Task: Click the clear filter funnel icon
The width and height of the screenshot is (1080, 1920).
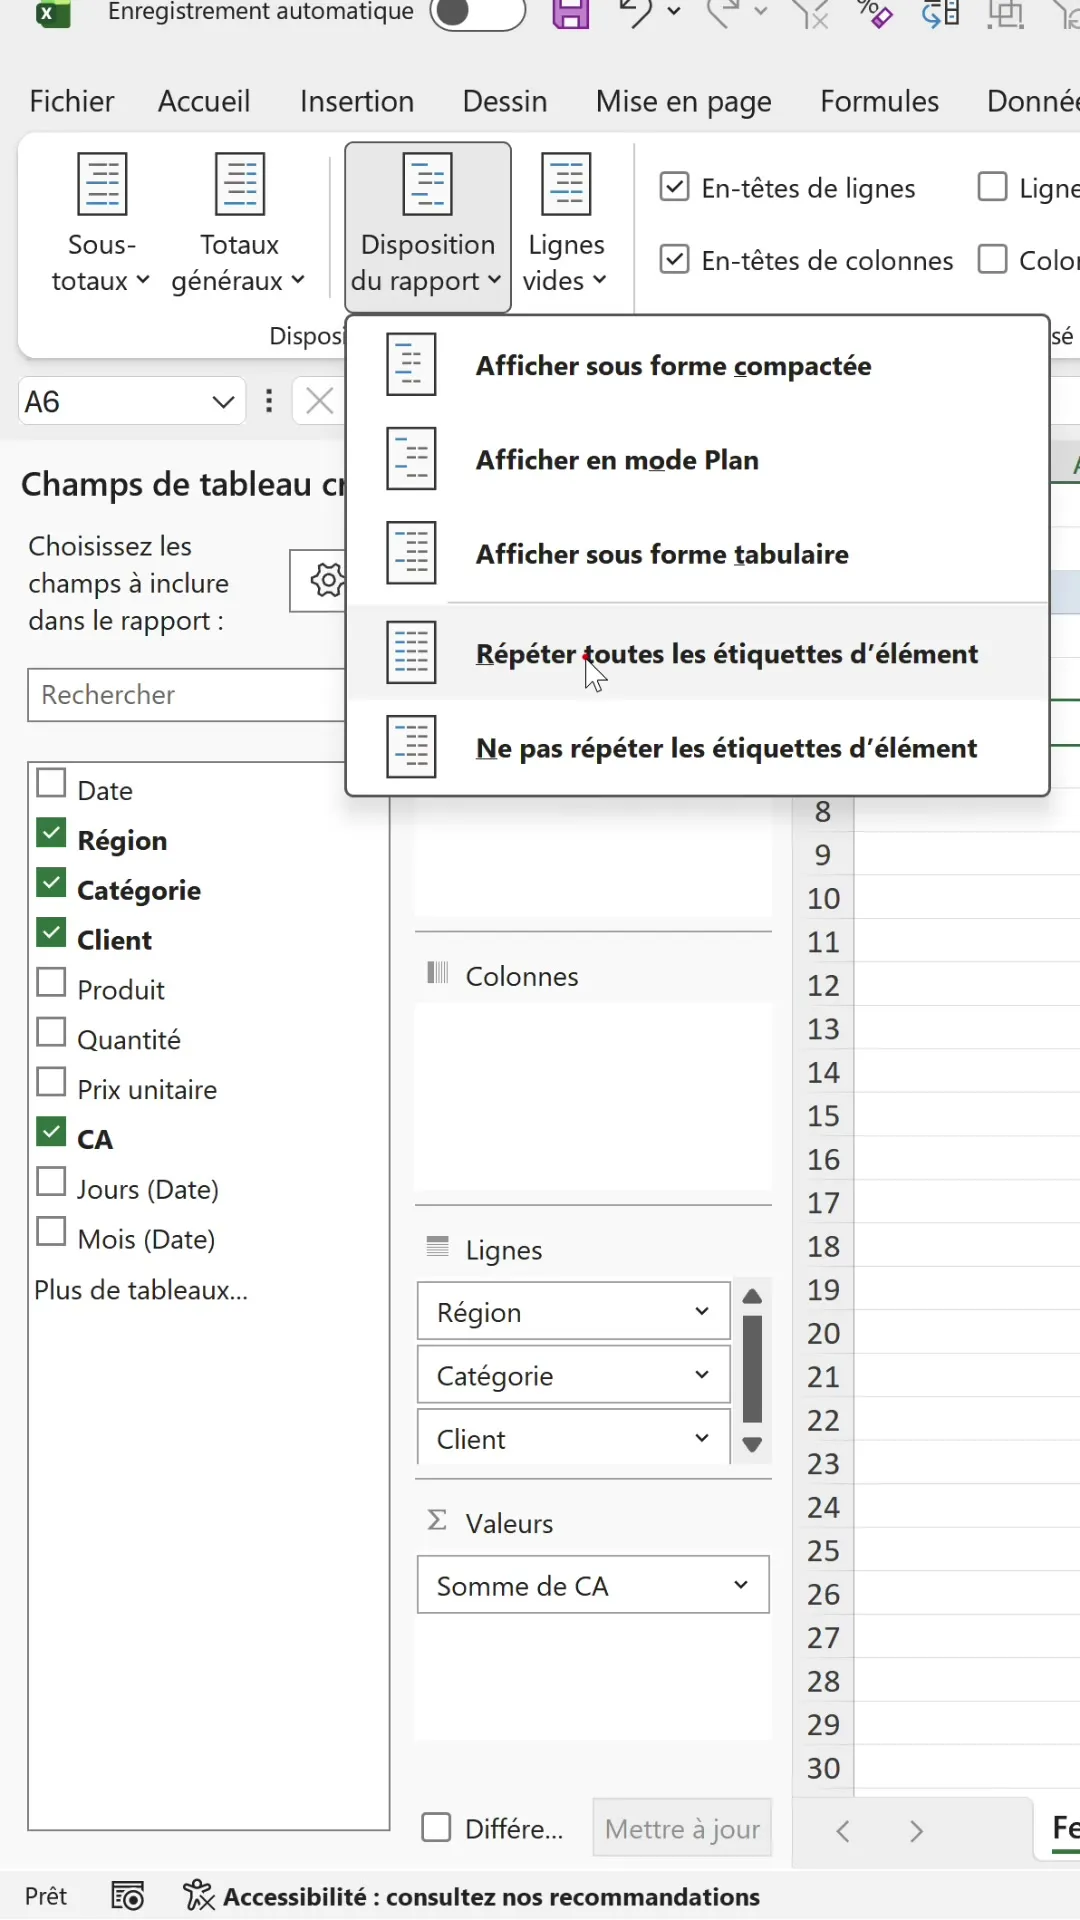Action: (810, 13)
